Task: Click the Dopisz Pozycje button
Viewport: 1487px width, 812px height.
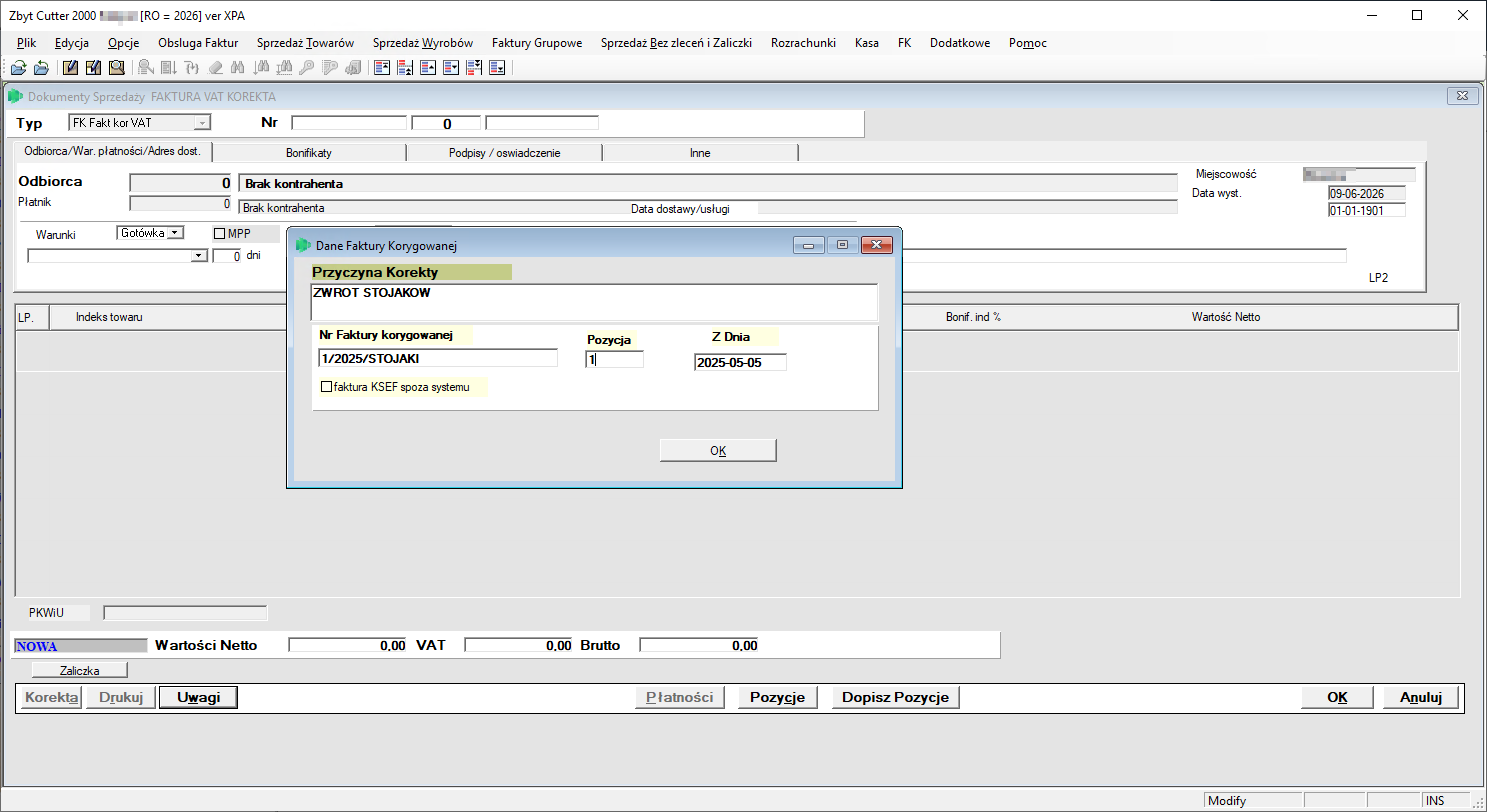Action: tap(896, 697)
